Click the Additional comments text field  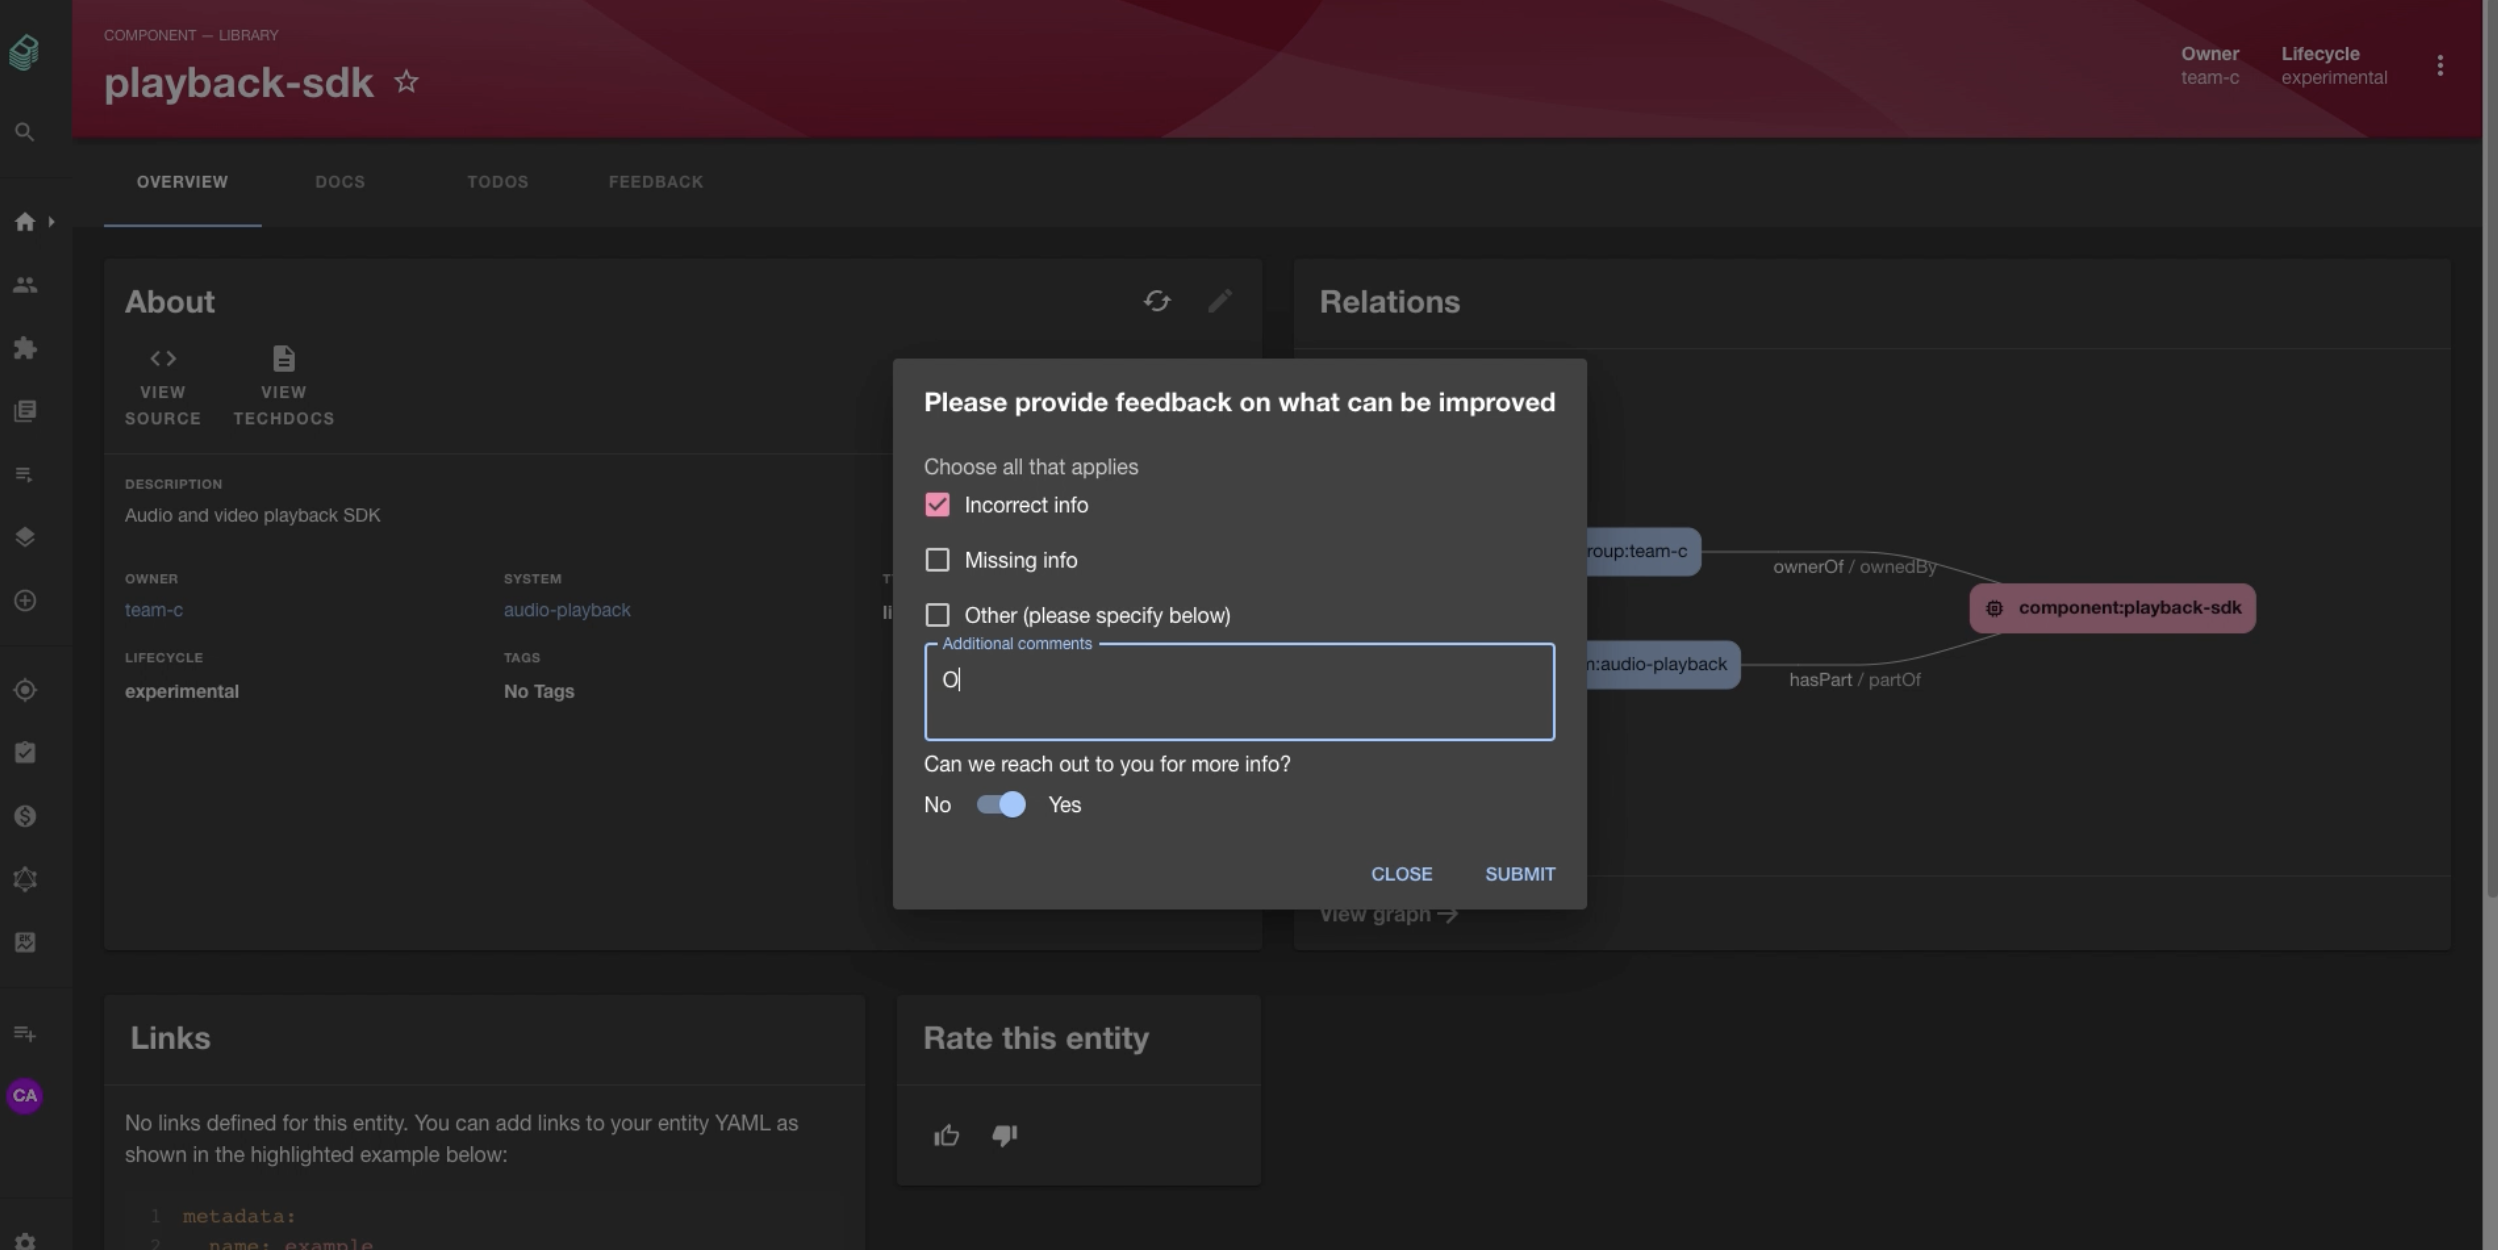point(1238,692)
